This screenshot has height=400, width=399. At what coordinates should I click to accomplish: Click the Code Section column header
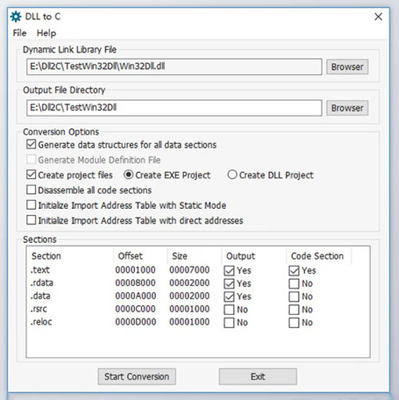click(x=317, y=256)
